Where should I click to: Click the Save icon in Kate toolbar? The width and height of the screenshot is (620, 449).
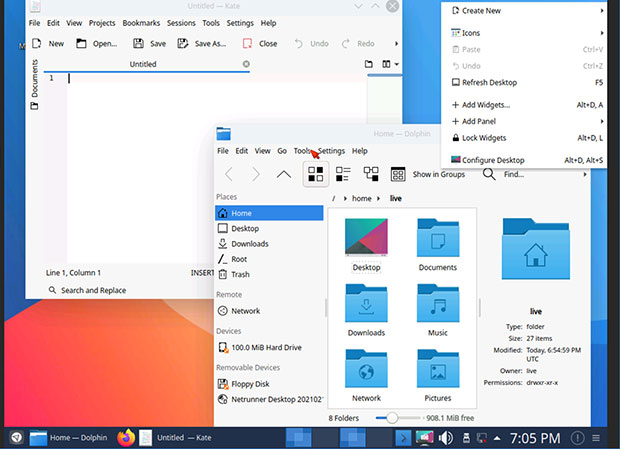138,43
